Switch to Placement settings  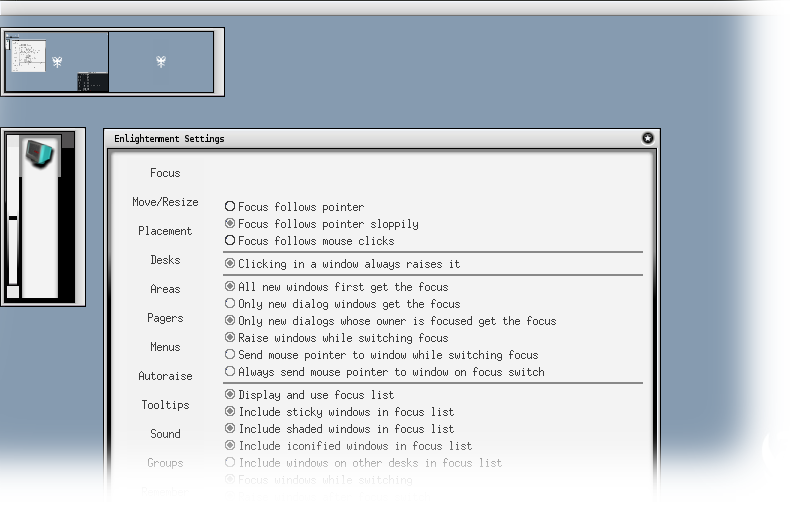(x=165, y=231)
